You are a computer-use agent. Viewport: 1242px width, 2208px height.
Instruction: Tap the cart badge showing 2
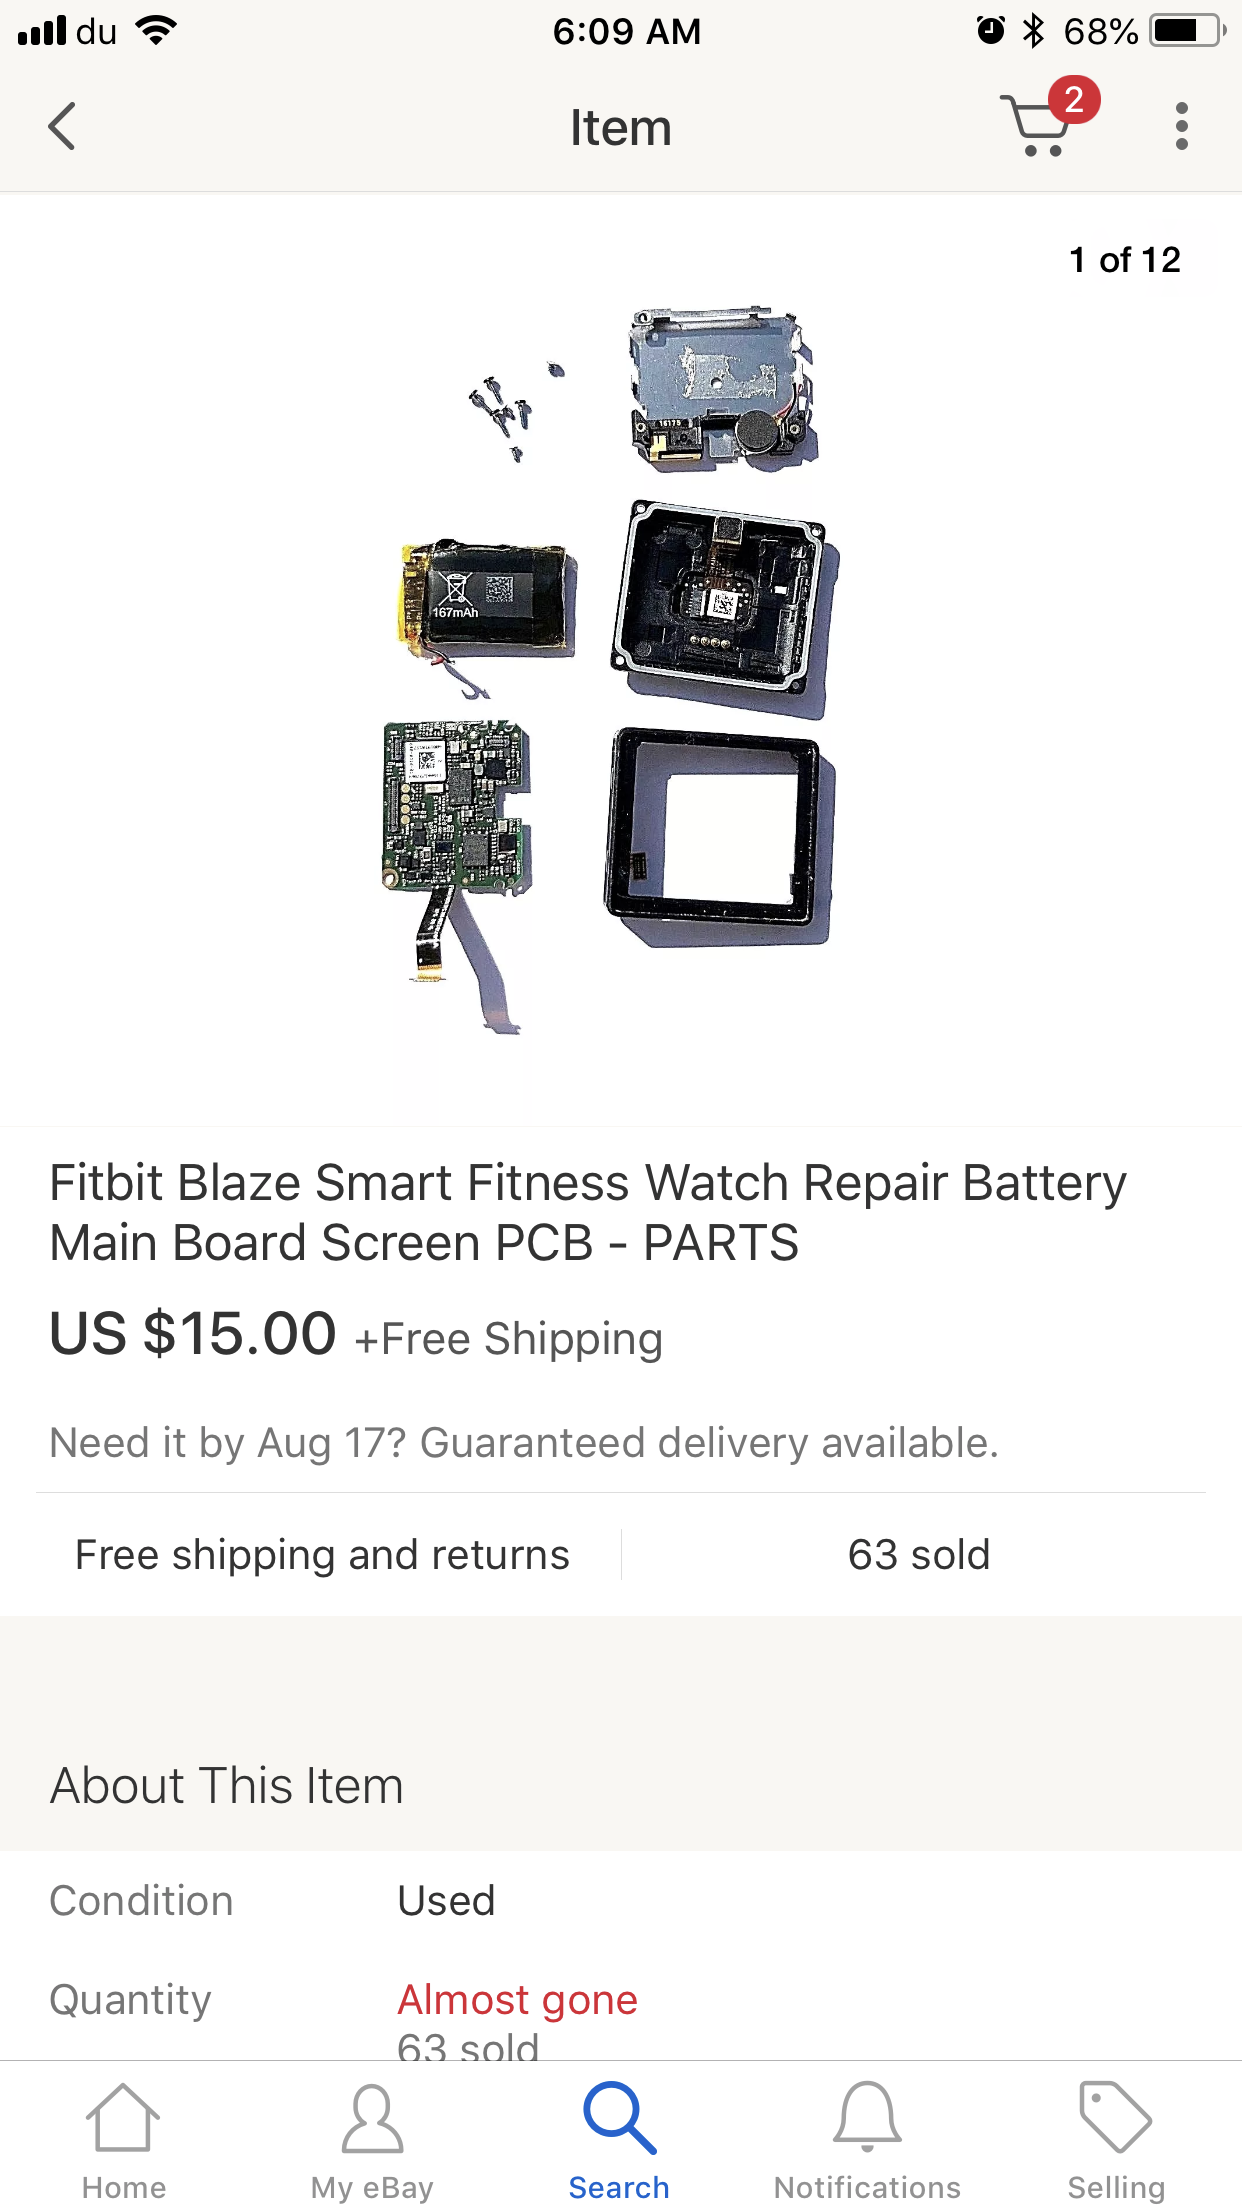pos(1074,100)
